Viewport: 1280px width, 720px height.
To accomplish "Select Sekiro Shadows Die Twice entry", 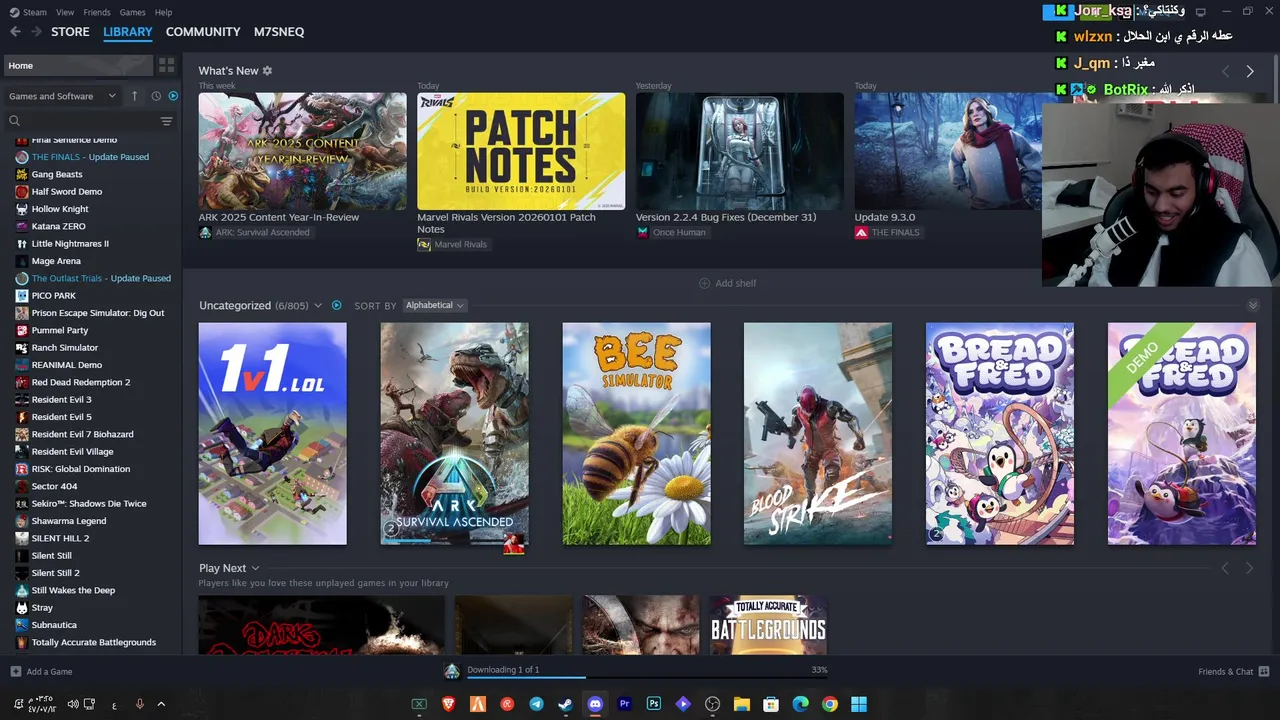I will (91, 504).
